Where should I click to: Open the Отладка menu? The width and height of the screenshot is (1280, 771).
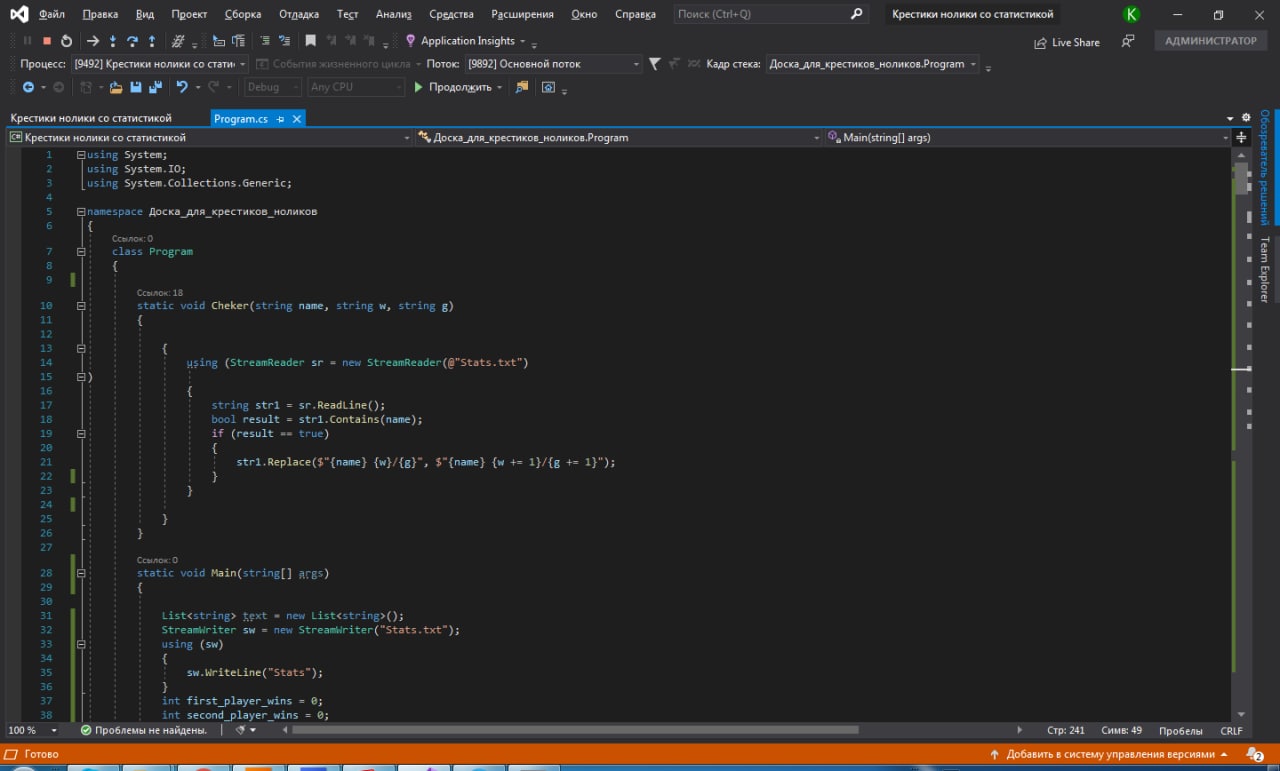click(x=299, y=15)
